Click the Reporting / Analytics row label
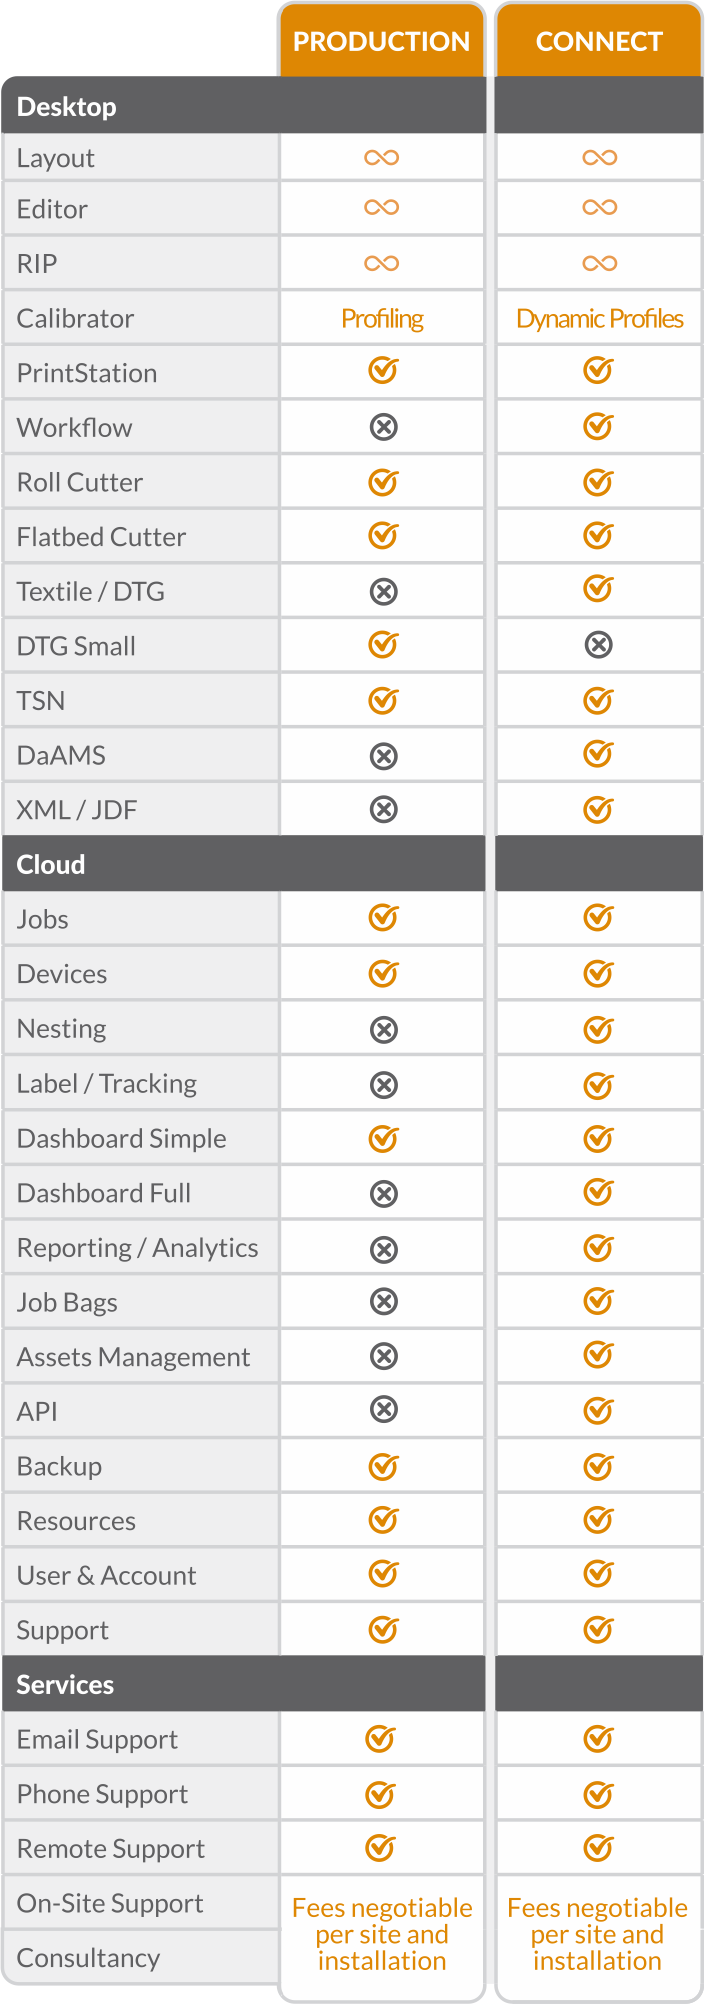 [x=138, y=1248]
